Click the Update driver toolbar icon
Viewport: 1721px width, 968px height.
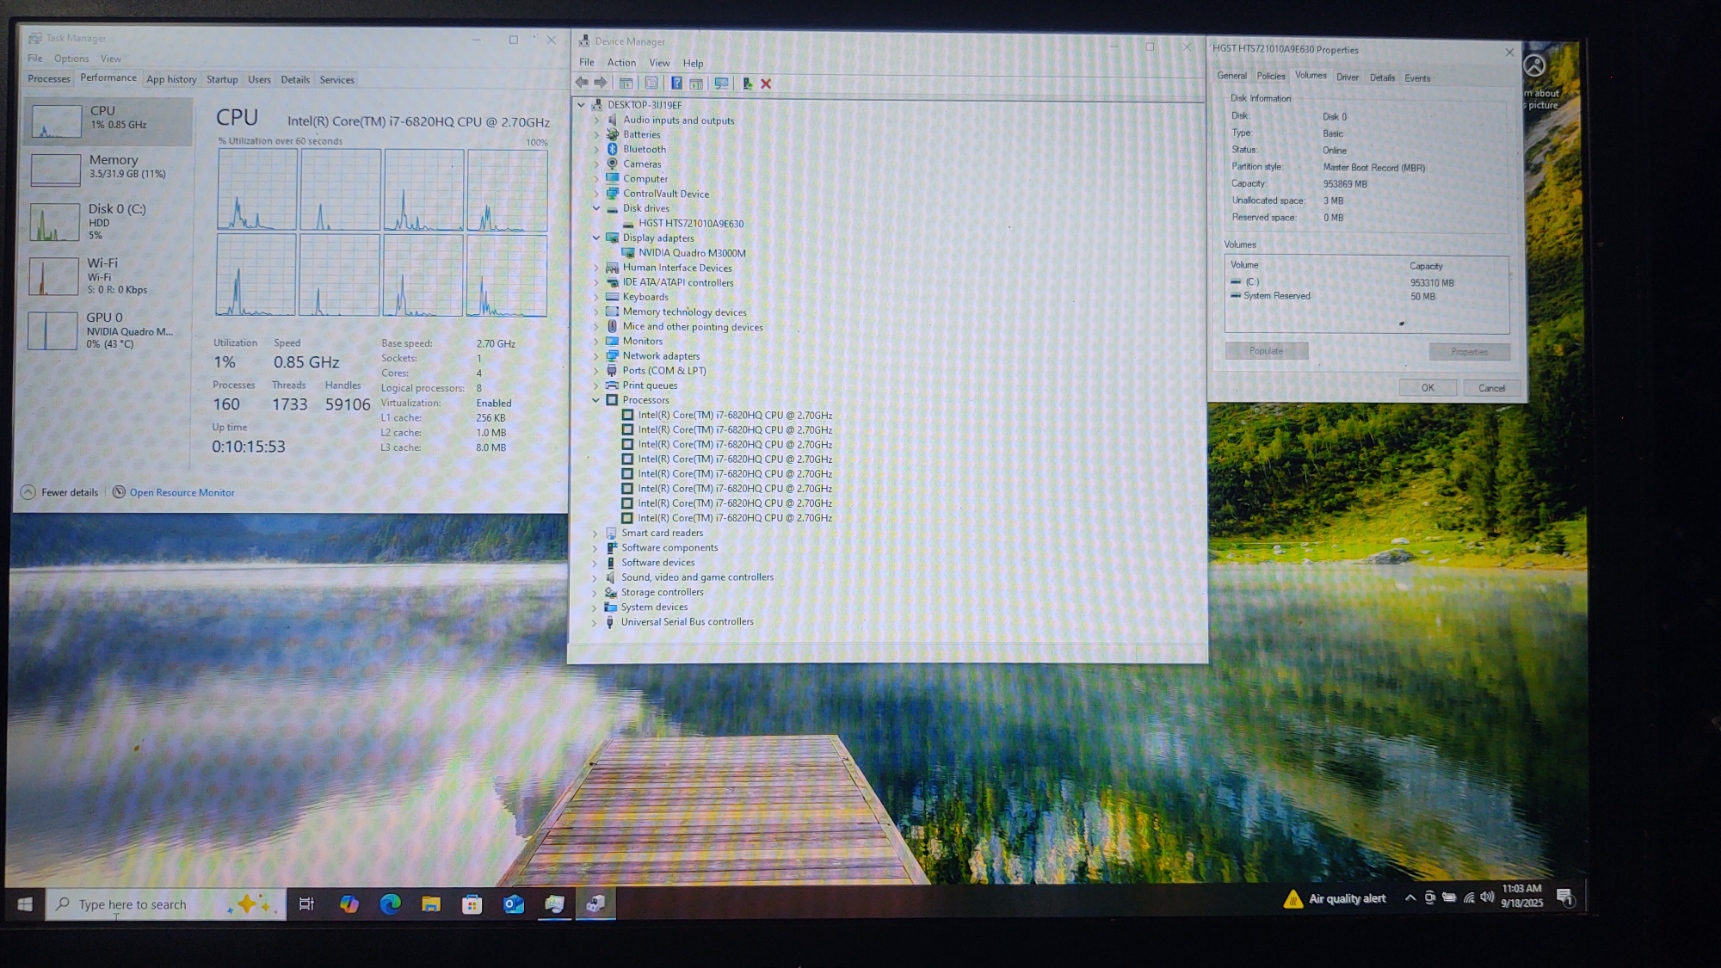(x=747, y=84)
